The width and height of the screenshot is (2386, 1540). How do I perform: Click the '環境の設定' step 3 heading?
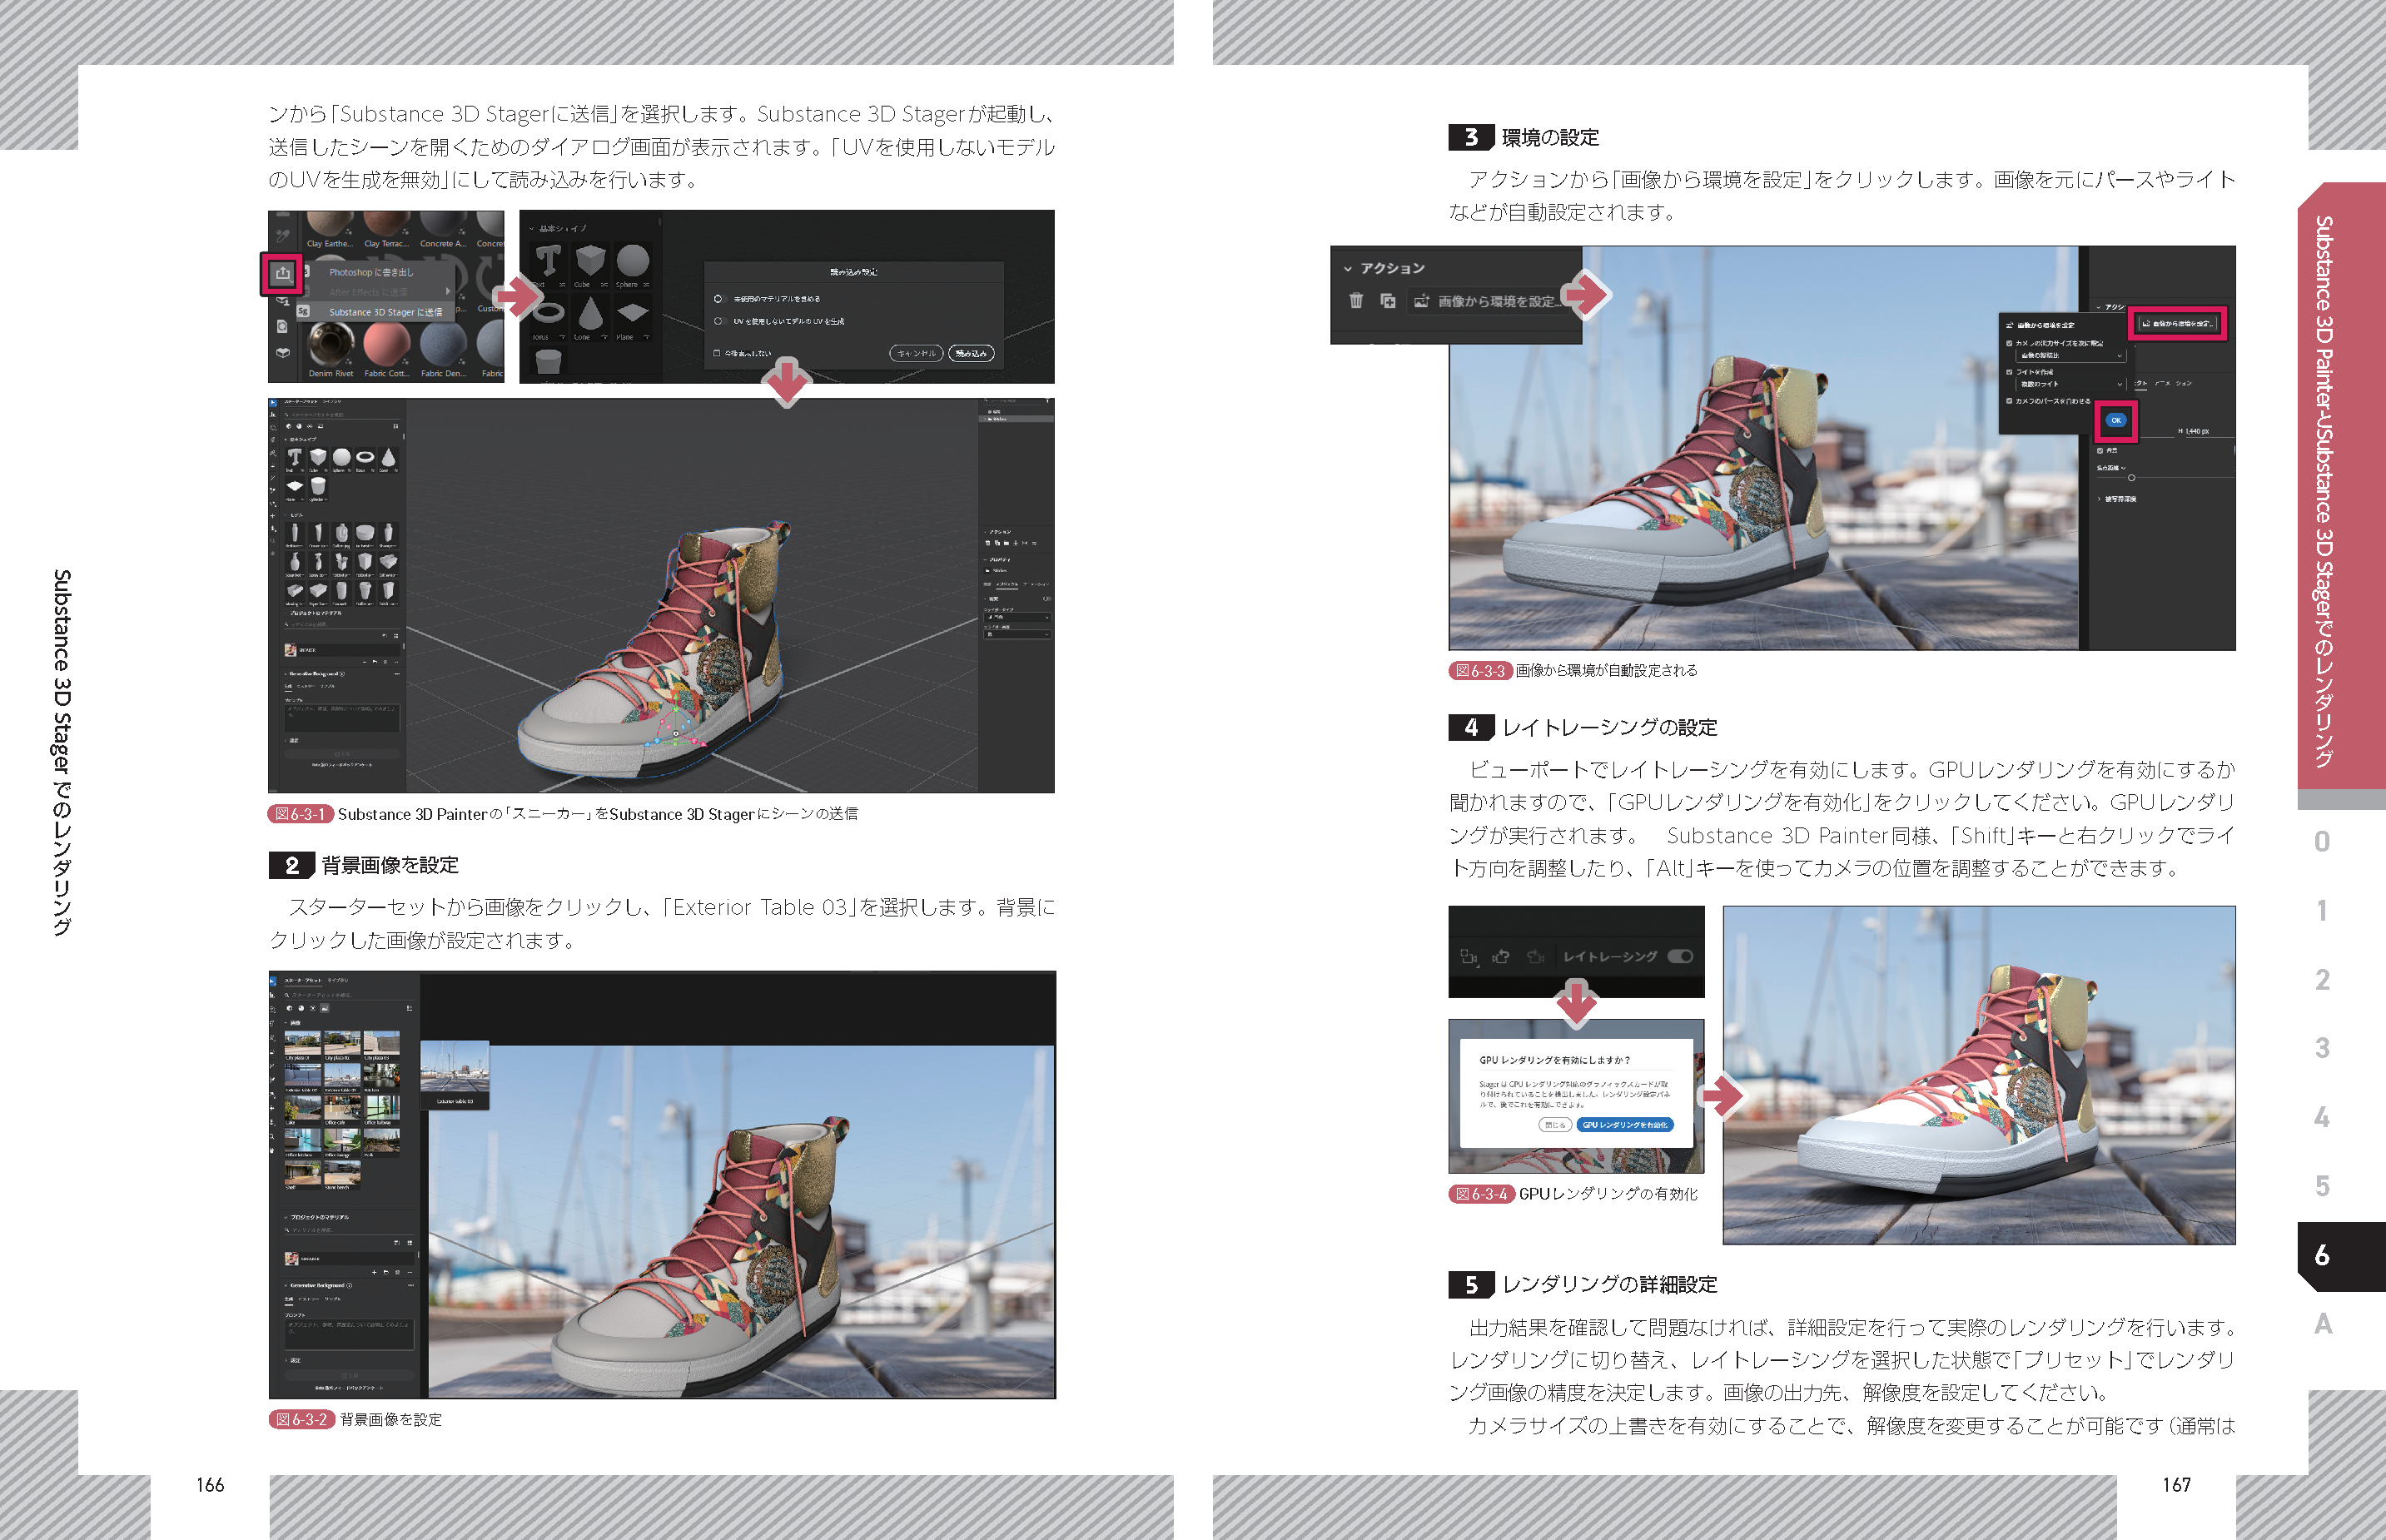[x=1550, y=138]
